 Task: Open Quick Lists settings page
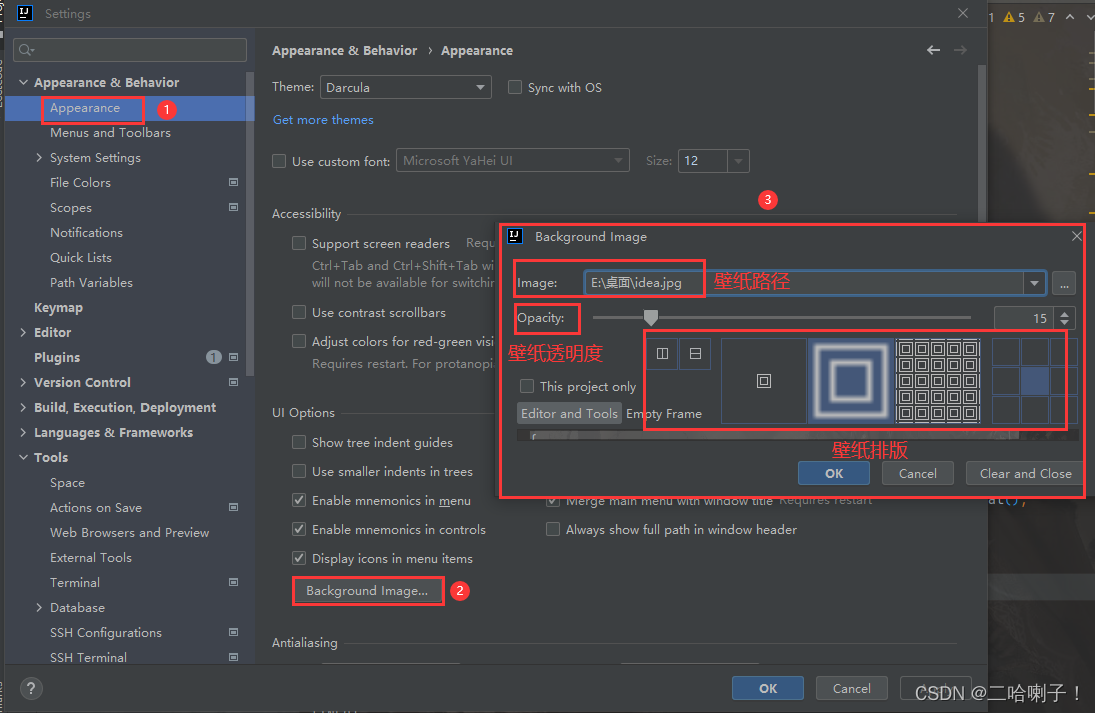(x=81, y=258)
